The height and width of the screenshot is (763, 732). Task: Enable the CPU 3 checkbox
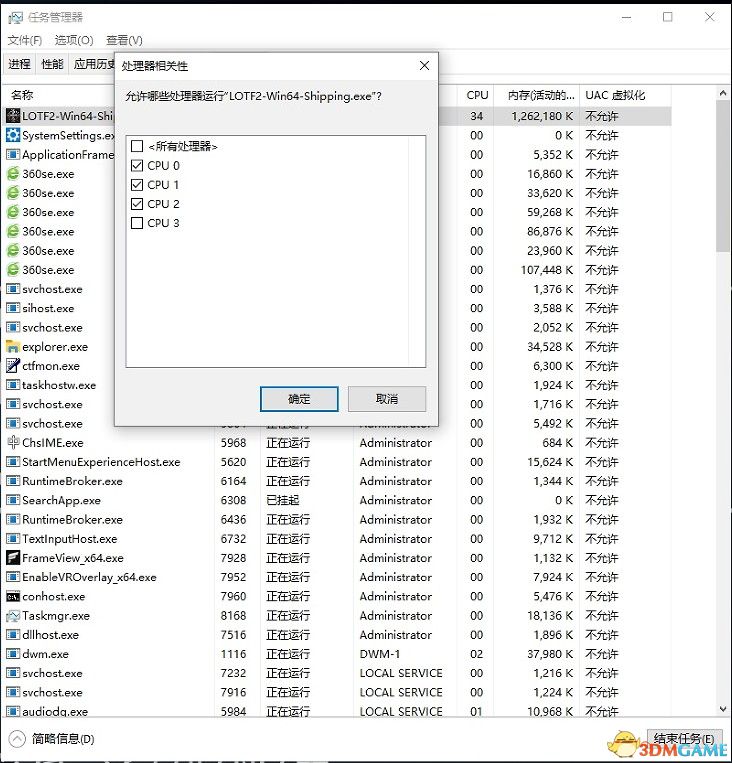(x=137, y=223)
